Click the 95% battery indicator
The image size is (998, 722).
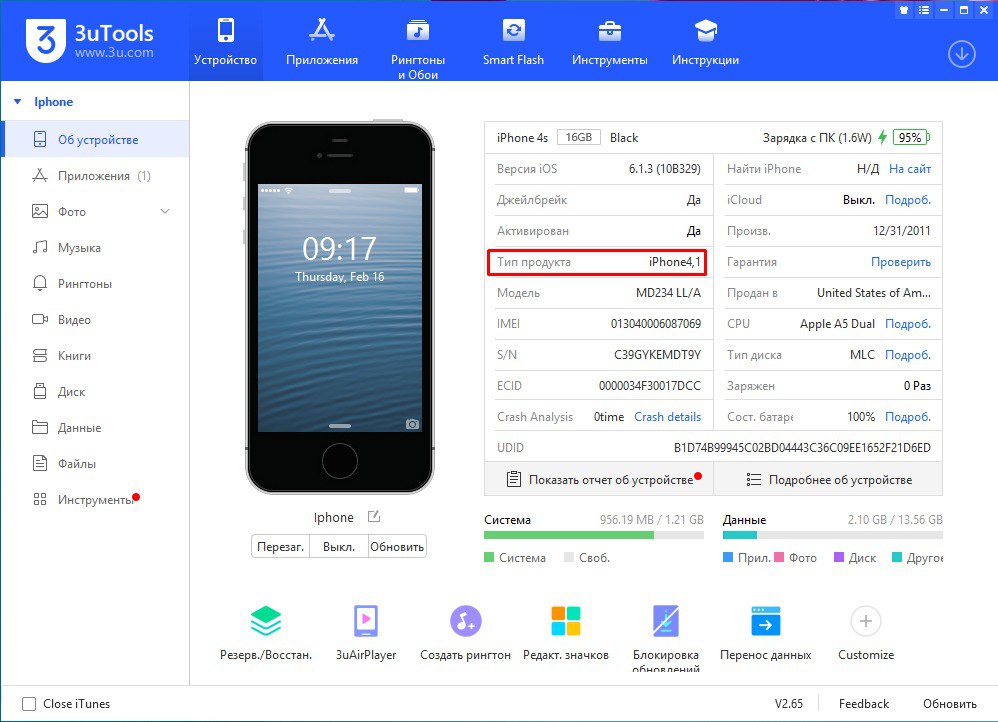[911, 137]
